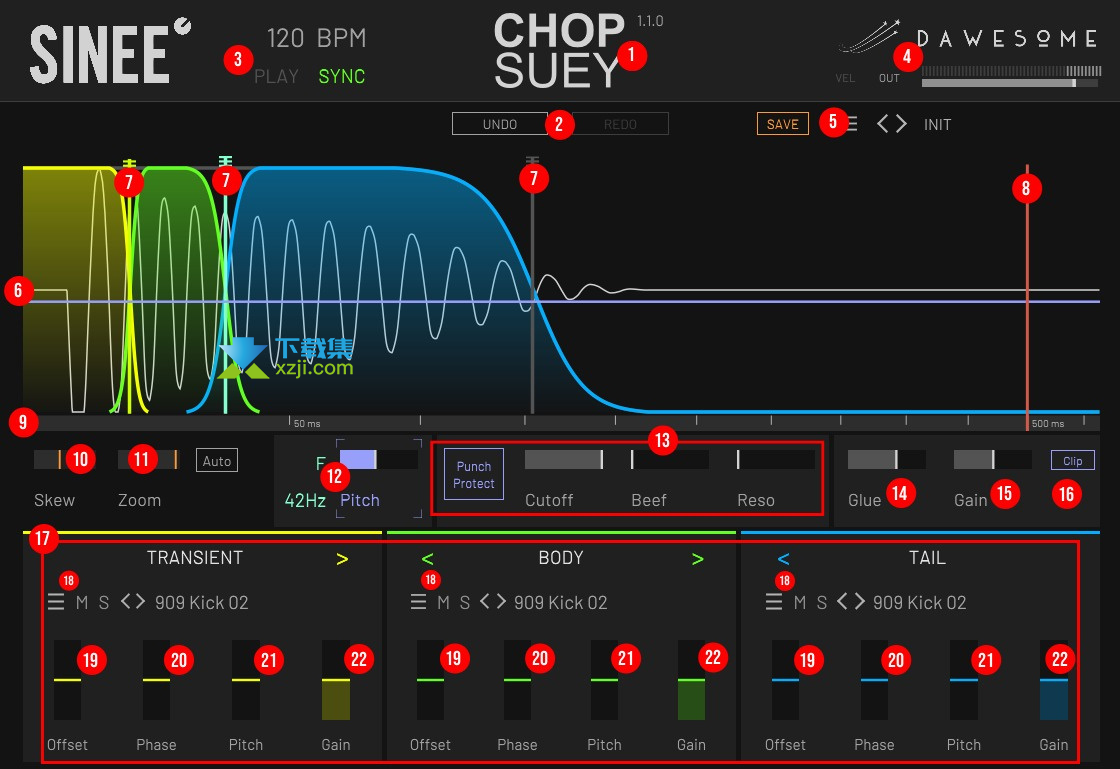Click the red vertical length marker line

point(1027,296)
